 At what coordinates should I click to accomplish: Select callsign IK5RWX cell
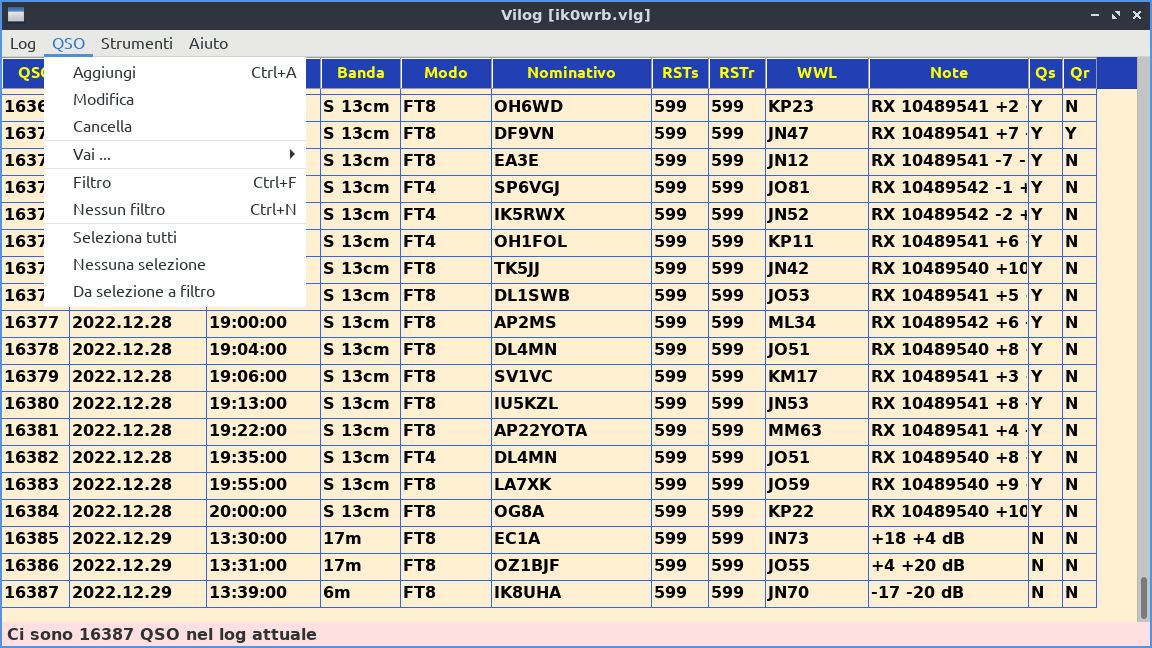pos(572,215)
